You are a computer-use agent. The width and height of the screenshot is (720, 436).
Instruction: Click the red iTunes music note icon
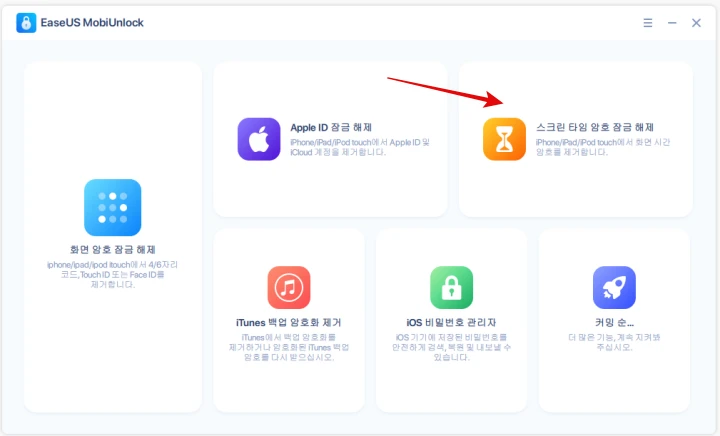point(289,287)
